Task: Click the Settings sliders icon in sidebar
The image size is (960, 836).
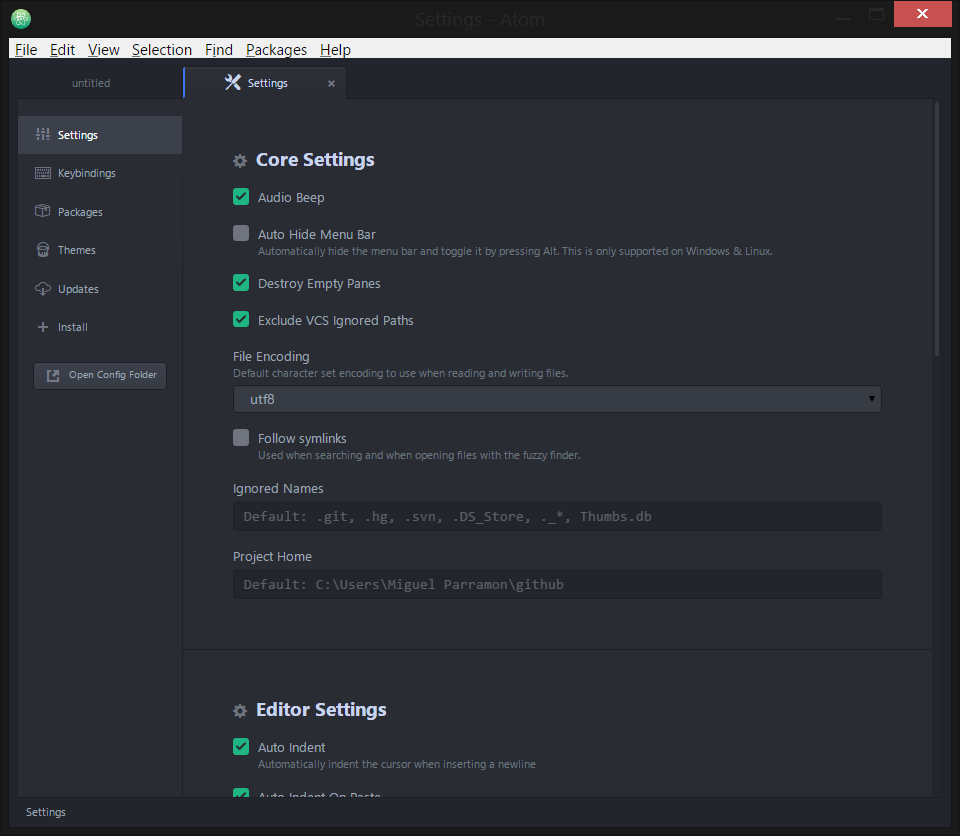Action: (x=43, y=134)
